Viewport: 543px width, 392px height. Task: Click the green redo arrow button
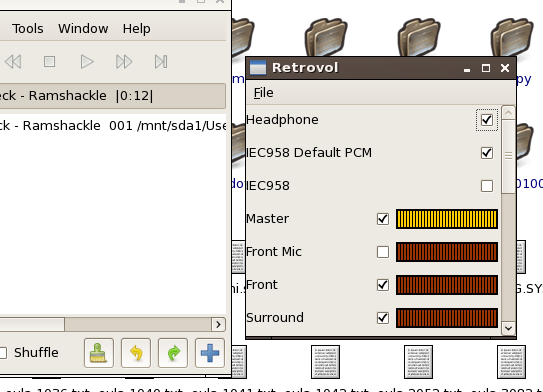(x=173, y=353)
